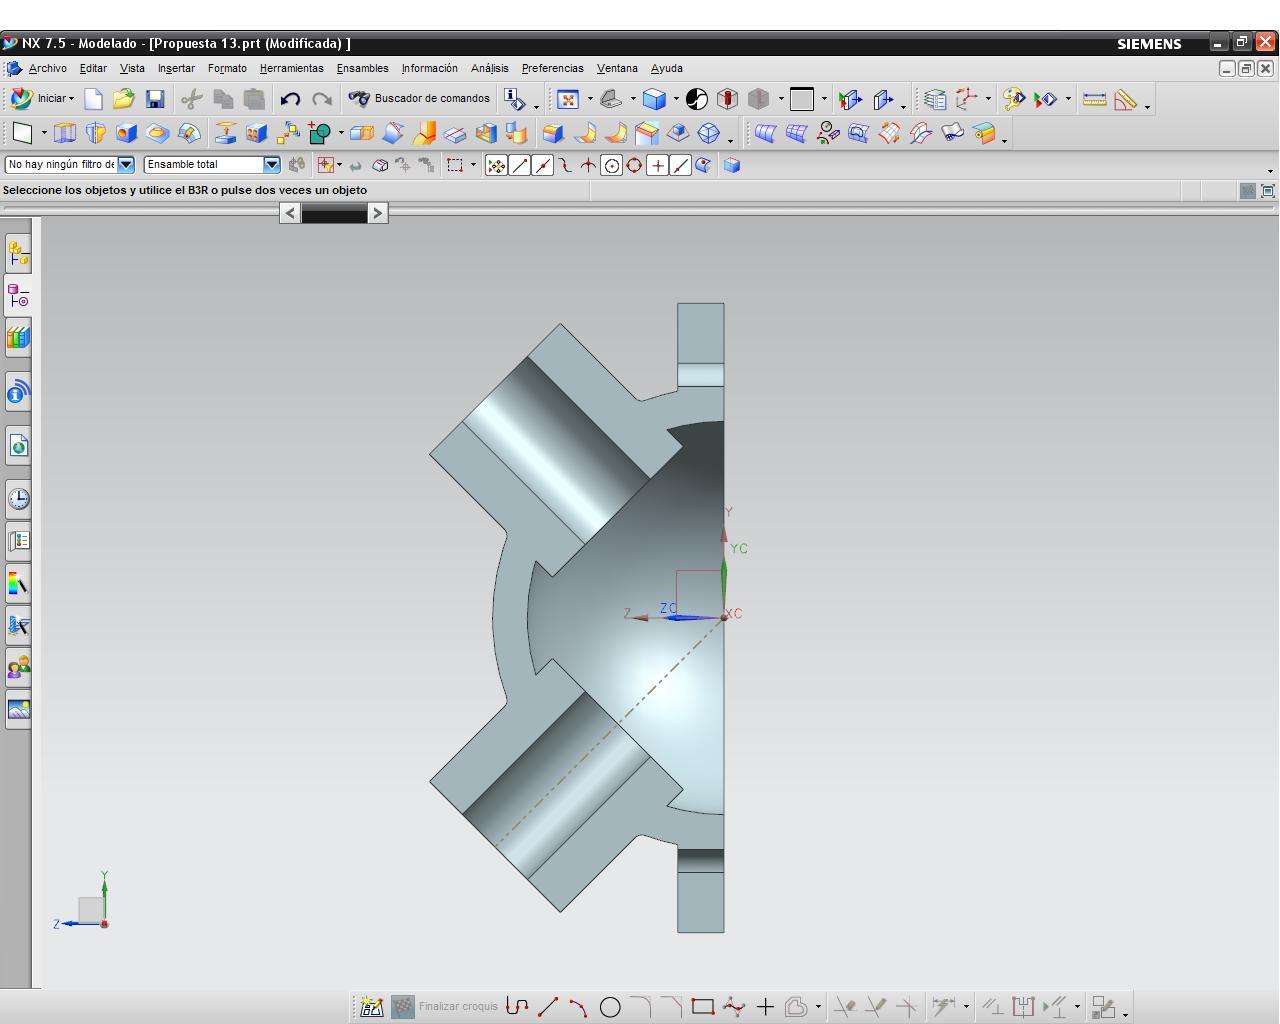Open the Preferencias menu

(x=552, y=68)
